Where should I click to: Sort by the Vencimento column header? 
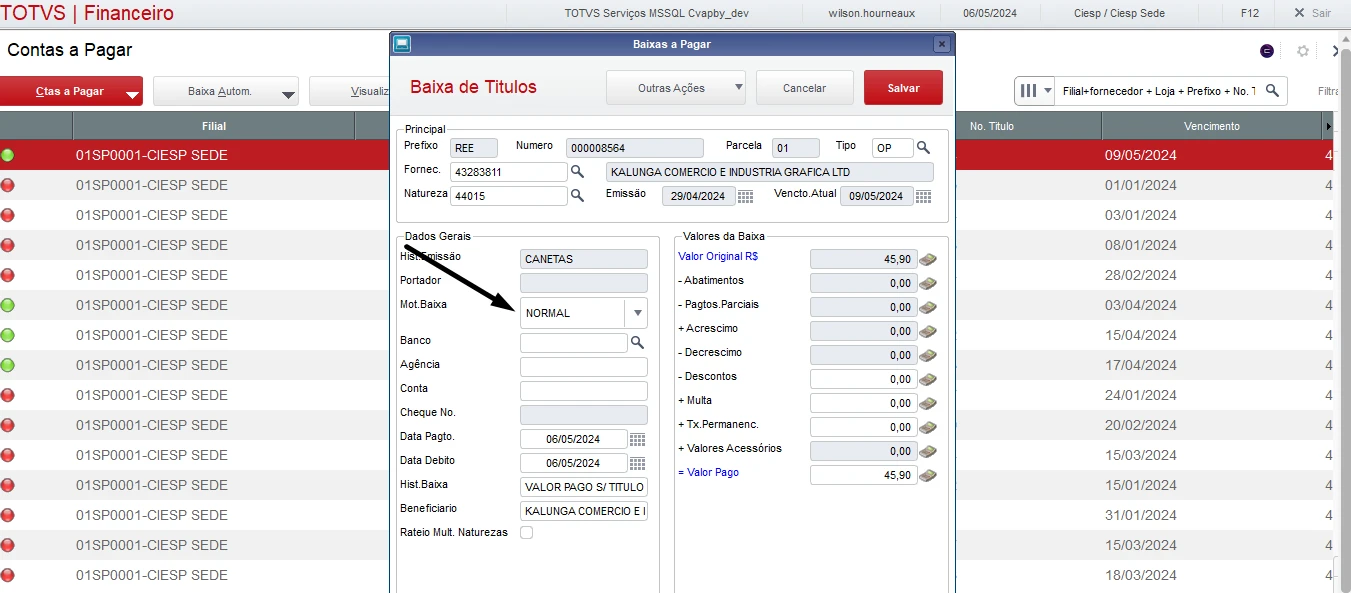tap(1211, 126)
